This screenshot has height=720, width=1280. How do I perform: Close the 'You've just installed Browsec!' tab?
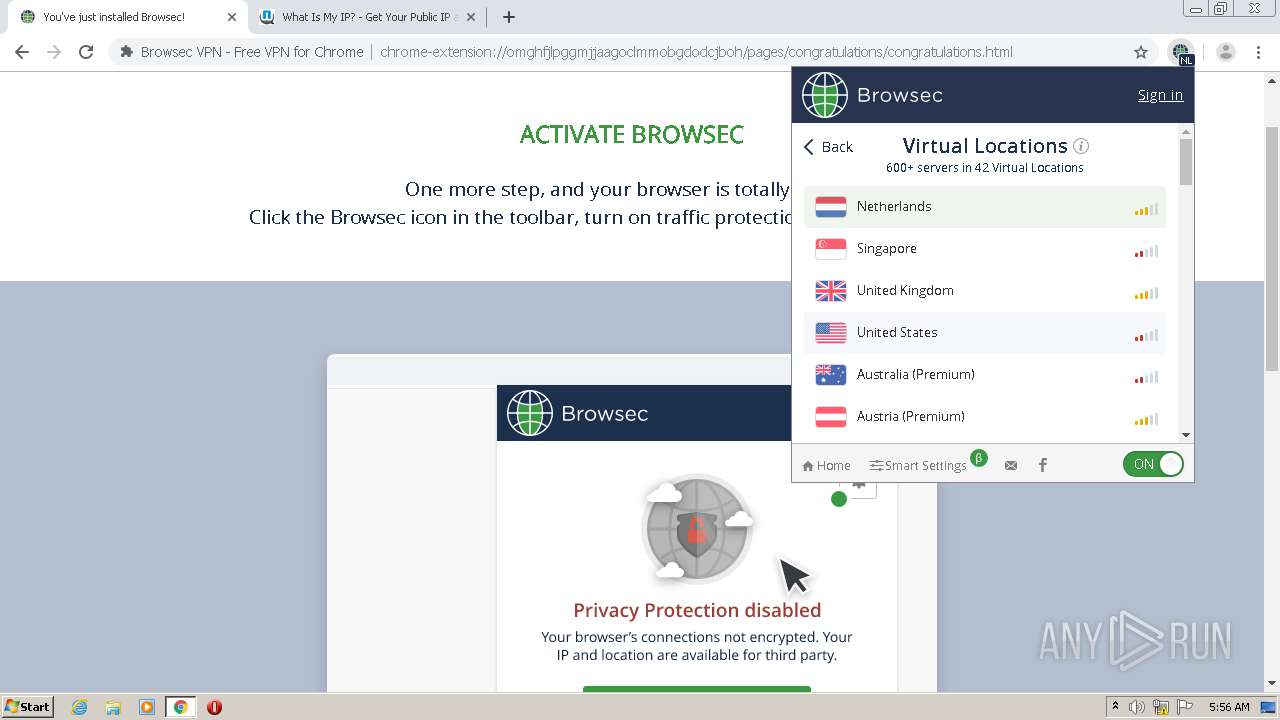click(231, 17)
